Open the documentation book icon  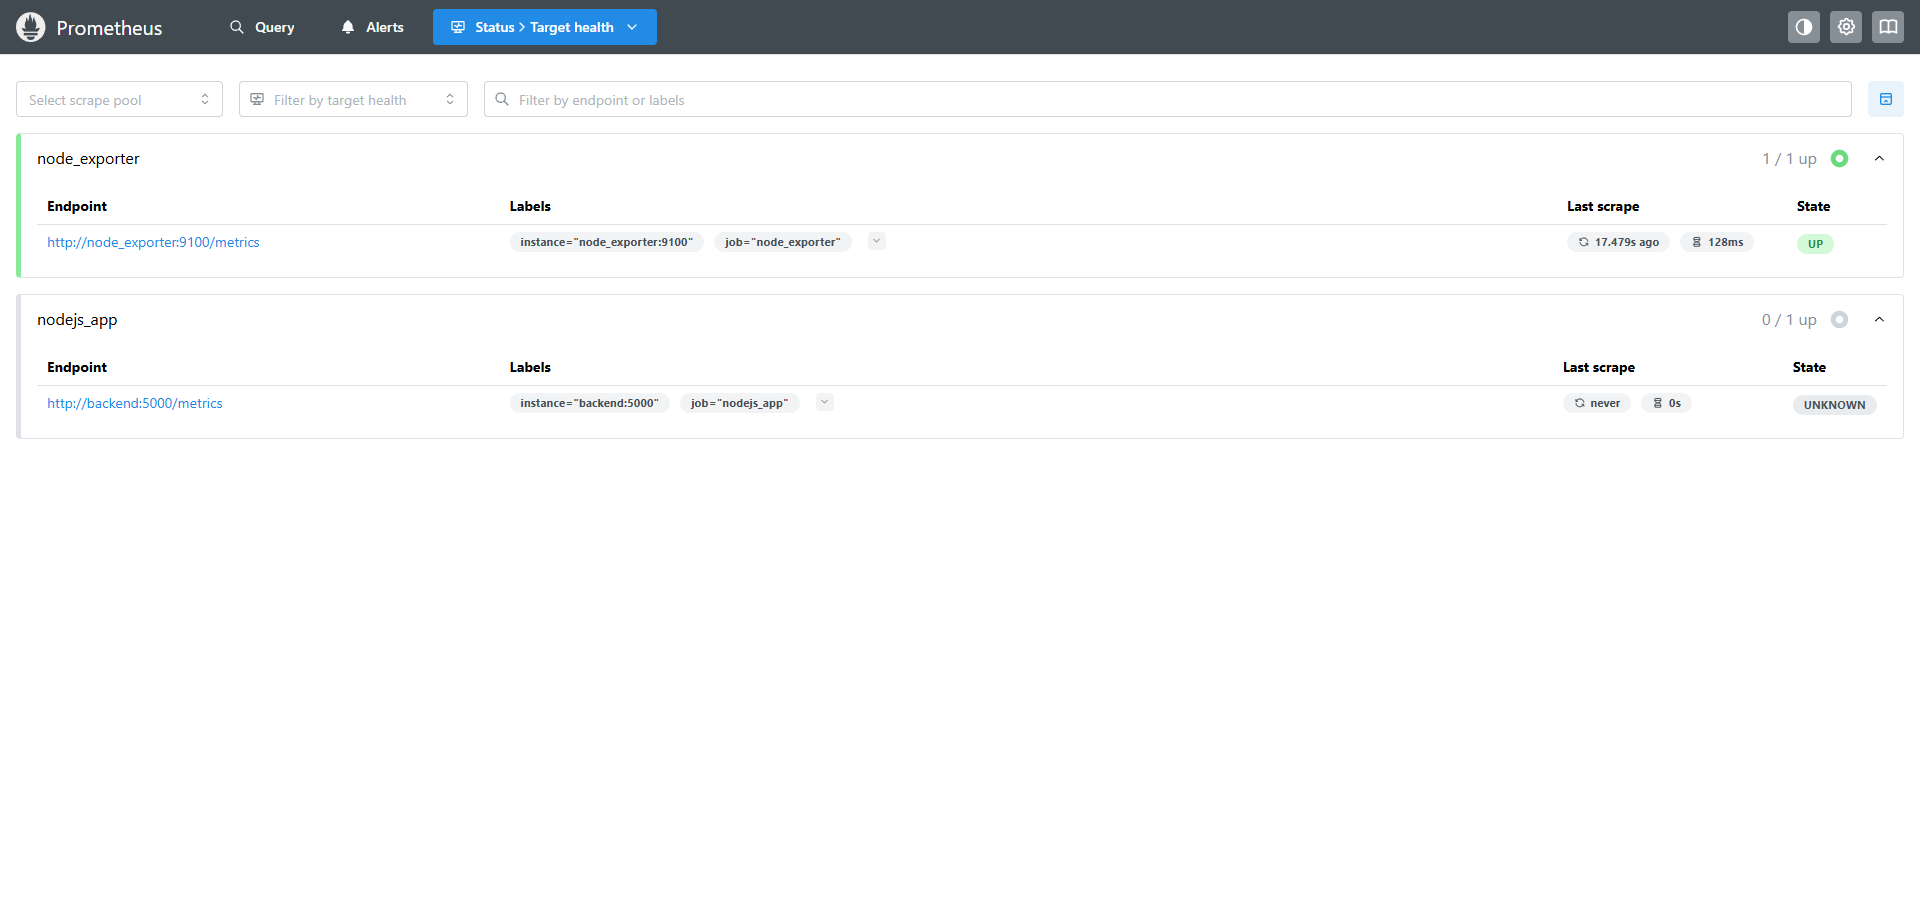(x=1888, y=27)
